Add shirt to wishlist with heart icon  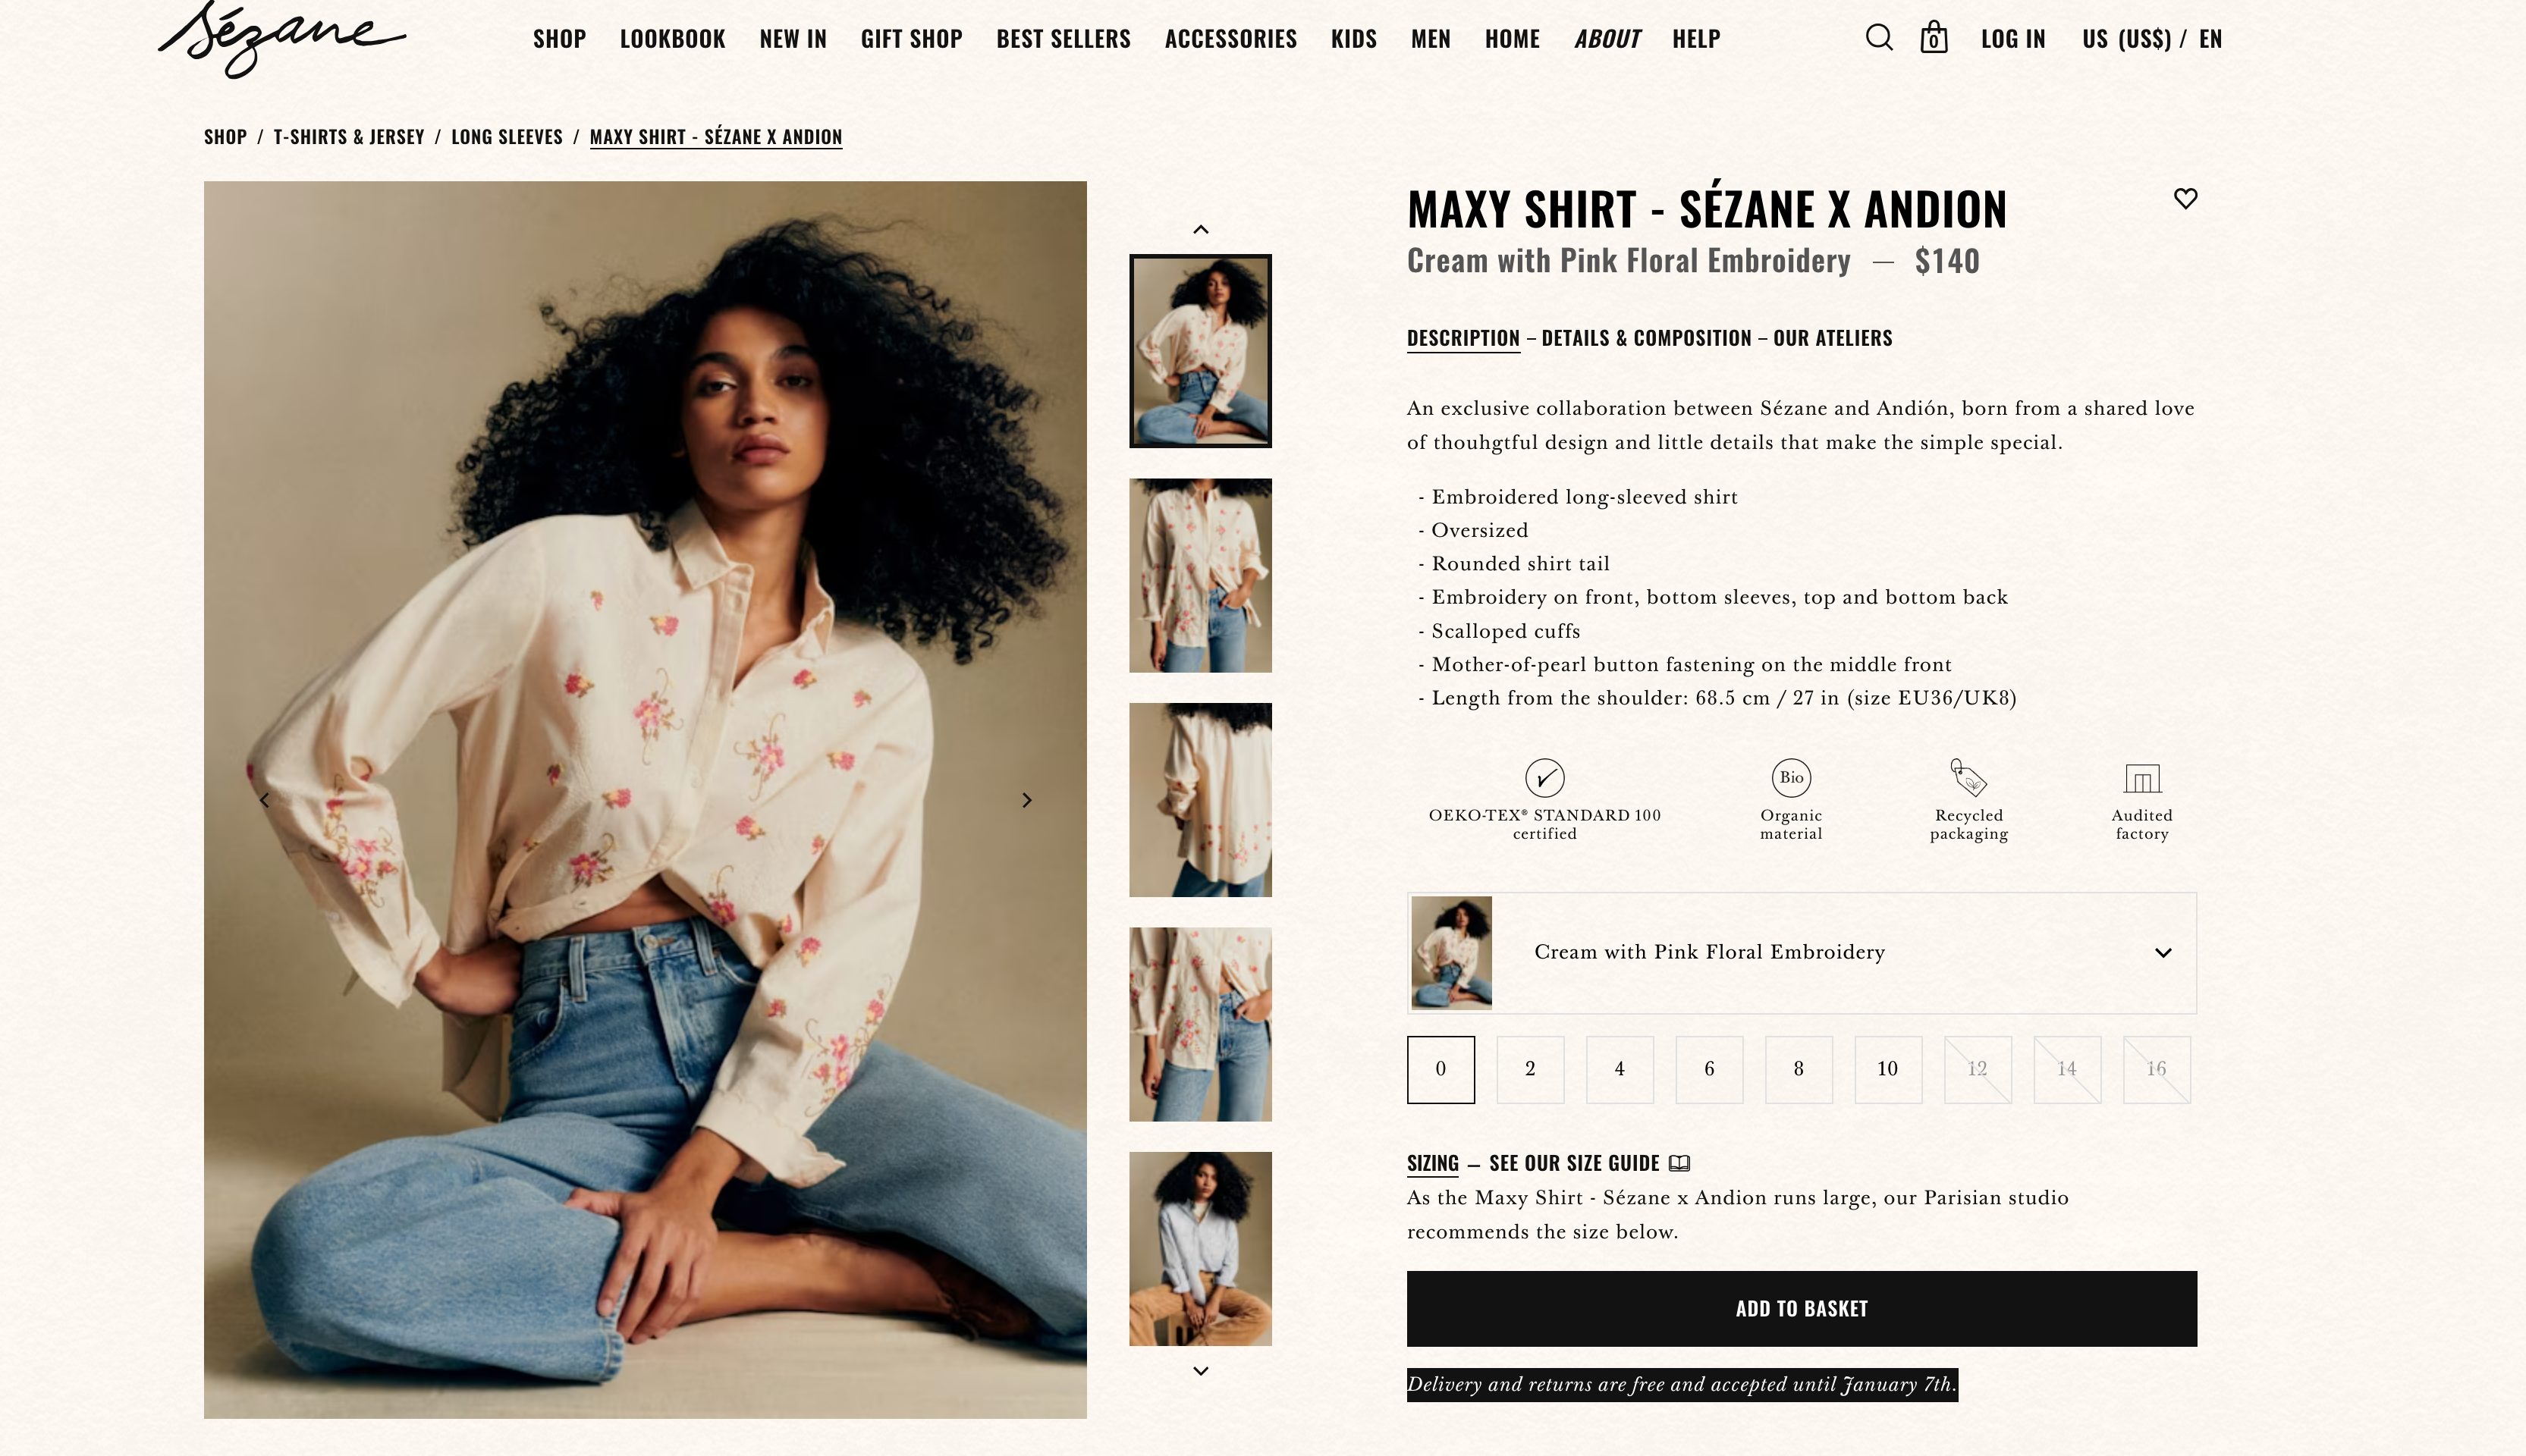coord(2185,199)
